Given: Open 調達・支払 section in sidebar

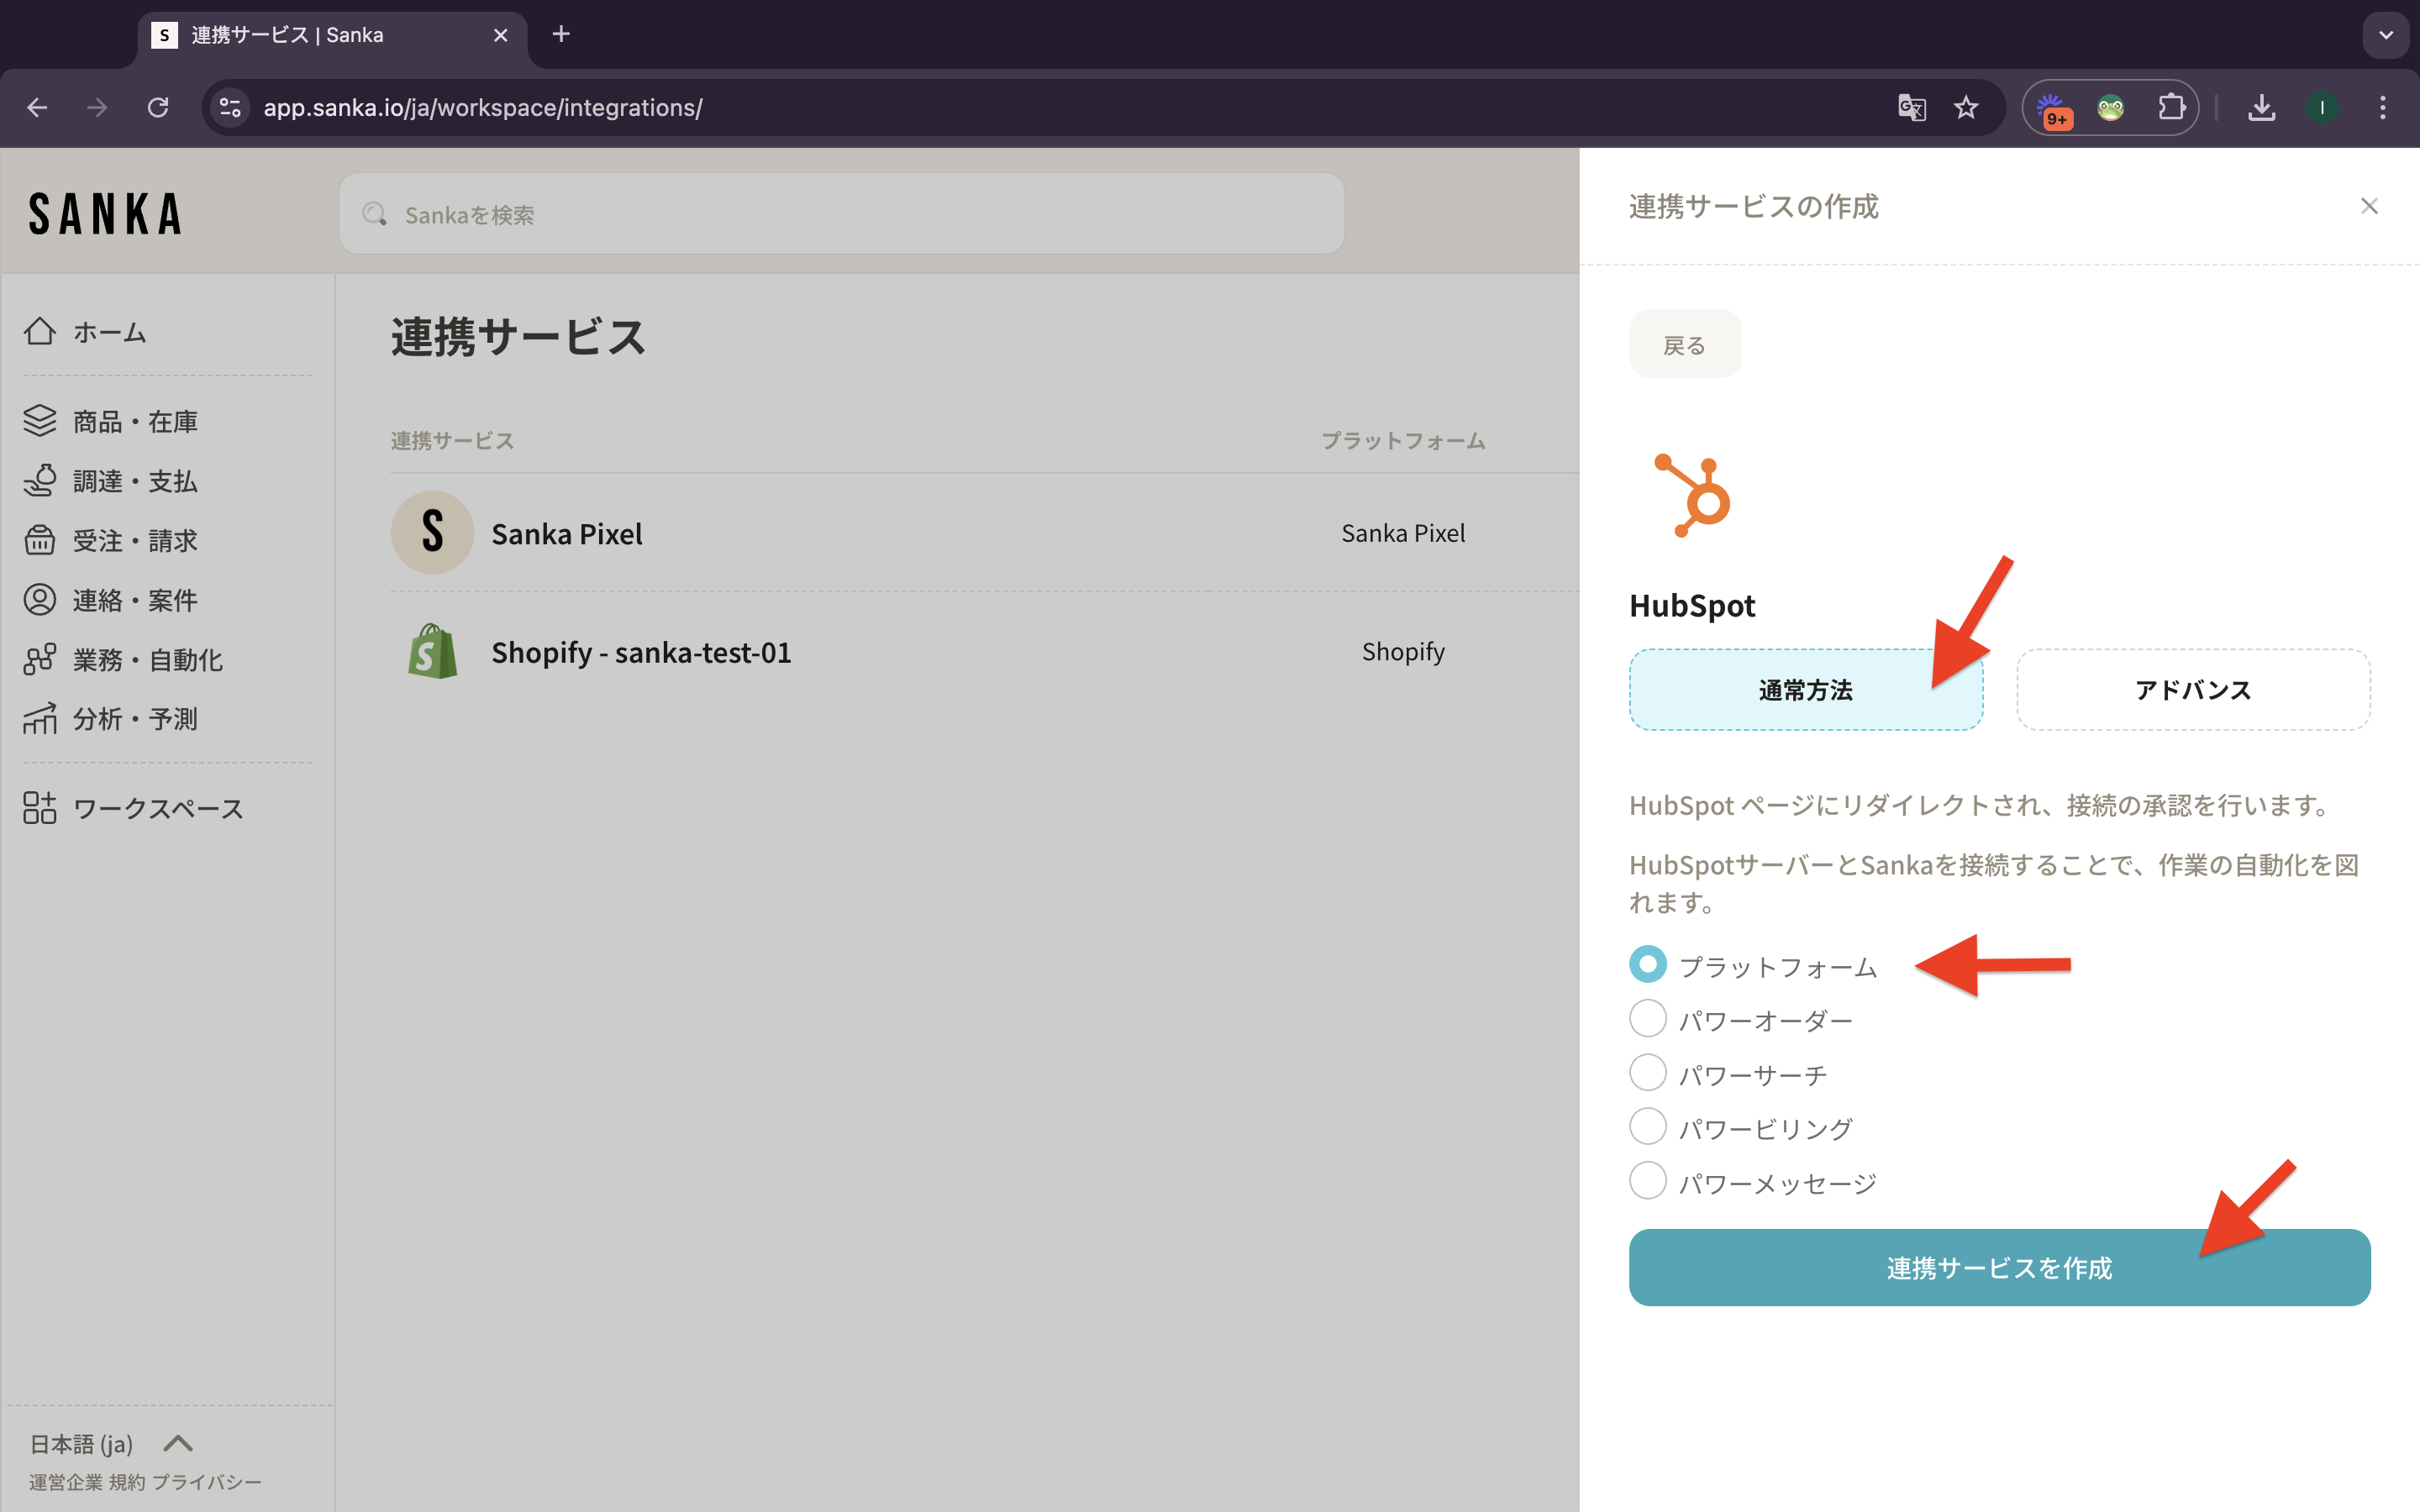Looking at the screenshot, I should click(134, 481).
